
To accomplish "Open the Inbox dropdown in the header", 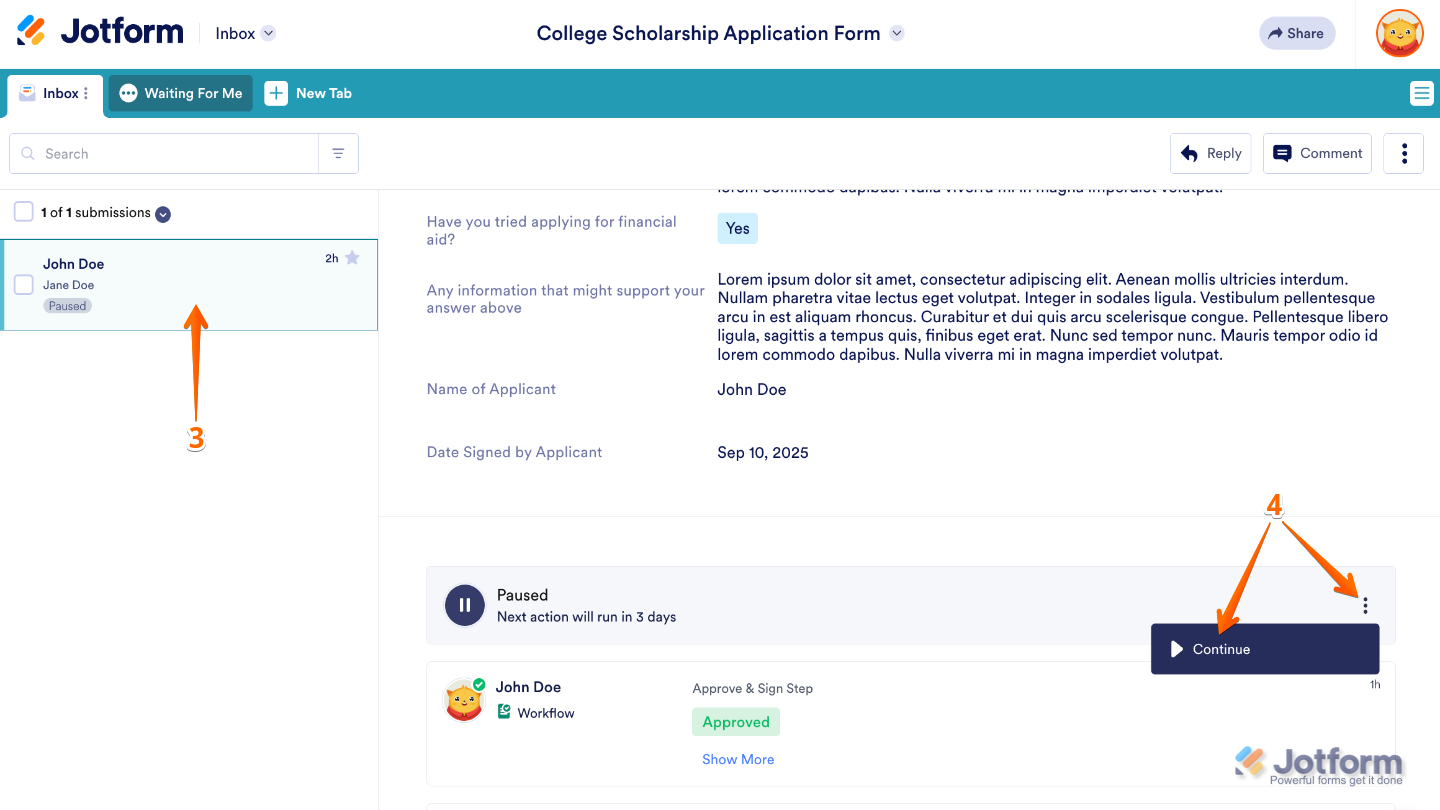I will coord(244,32).
